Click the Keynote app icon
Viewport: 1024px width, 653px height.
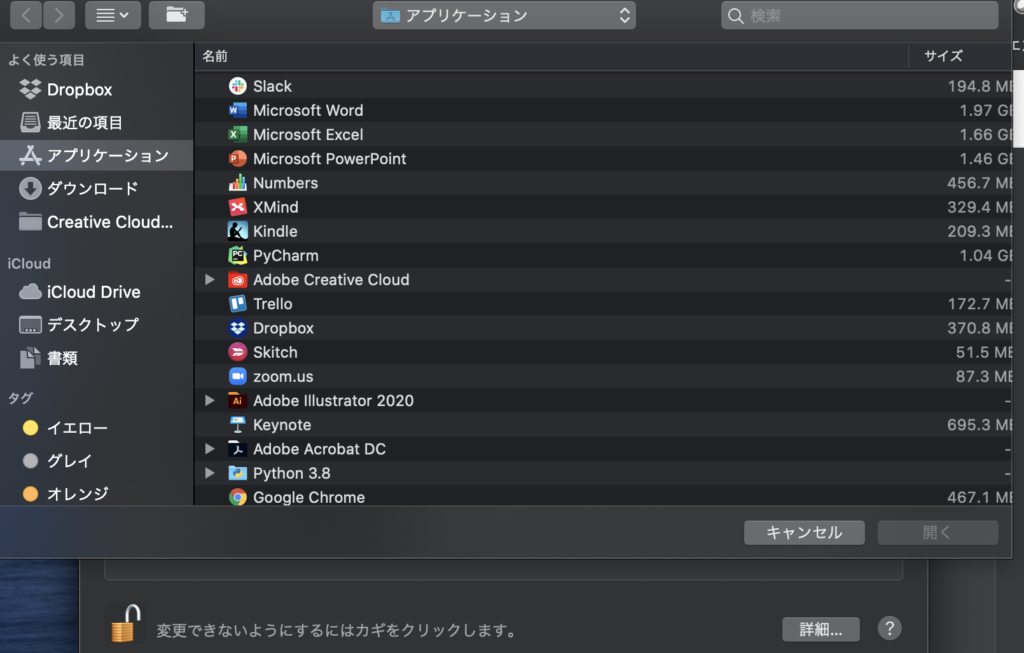click(237, 424)
